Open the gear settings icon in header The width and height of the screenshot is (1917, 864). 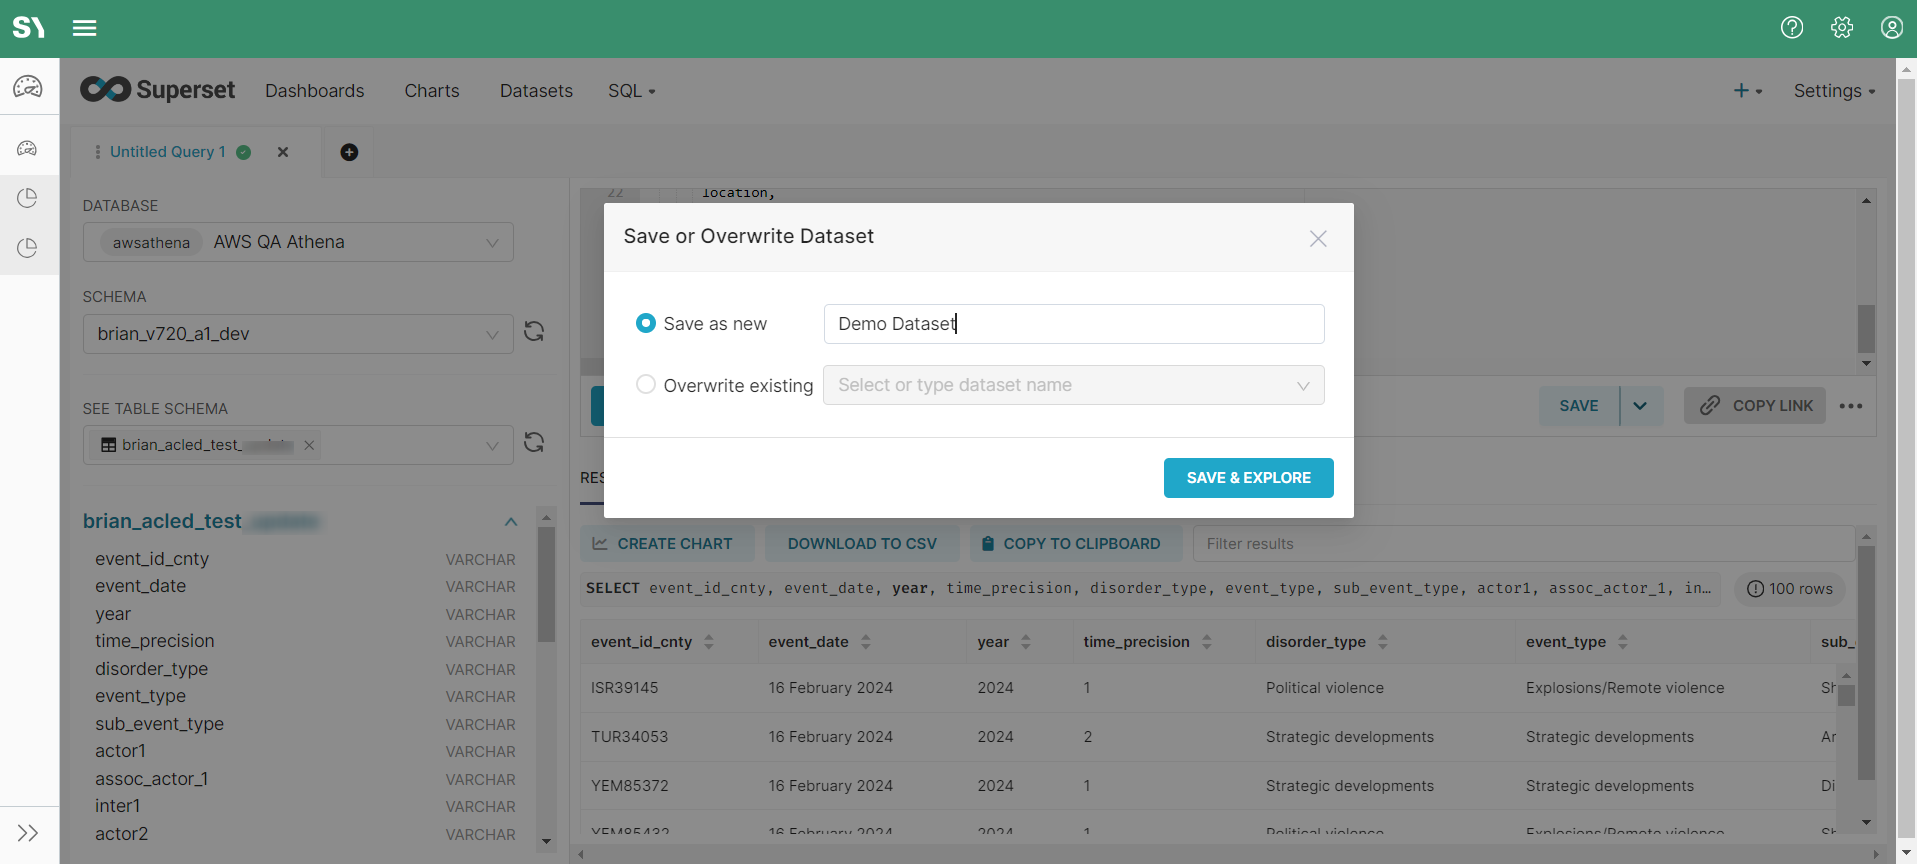tap(1841, 28)
